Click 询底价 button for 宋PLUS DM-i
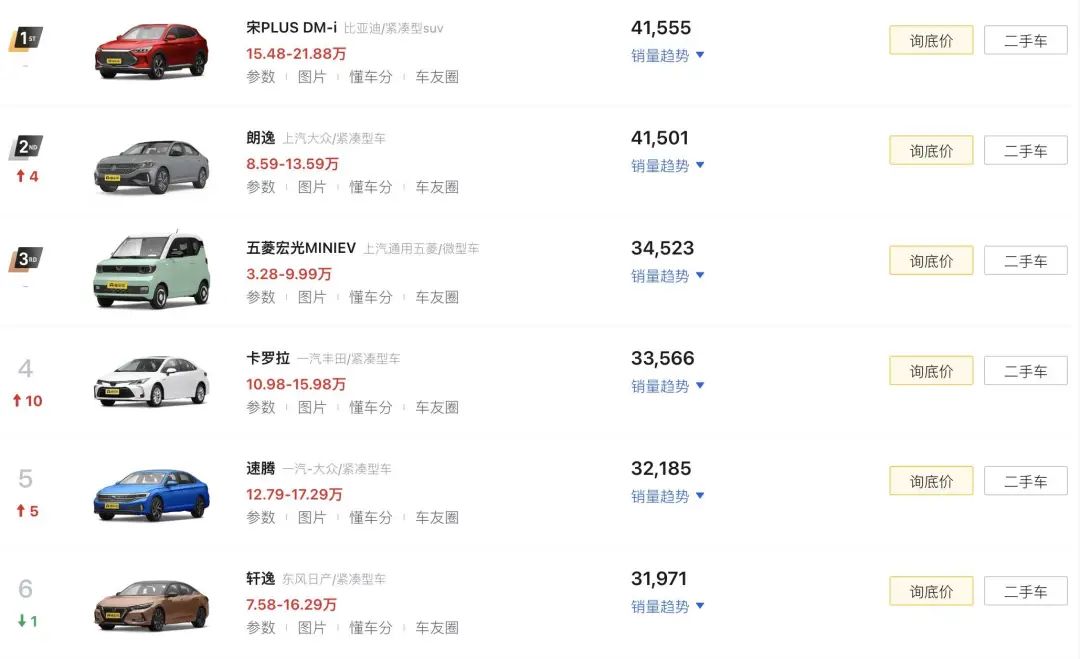1080x659 pixels. click(931, 40)
